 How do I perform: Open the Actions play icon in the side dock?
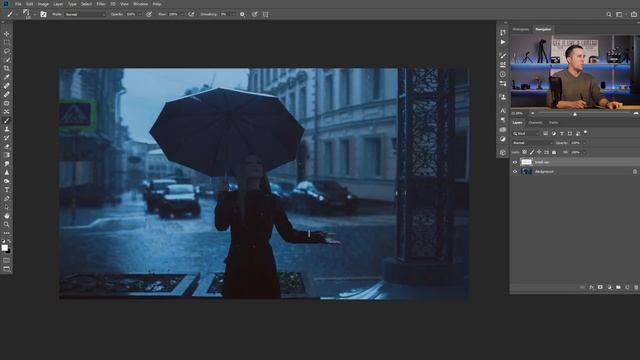click(x=503, y=42)
